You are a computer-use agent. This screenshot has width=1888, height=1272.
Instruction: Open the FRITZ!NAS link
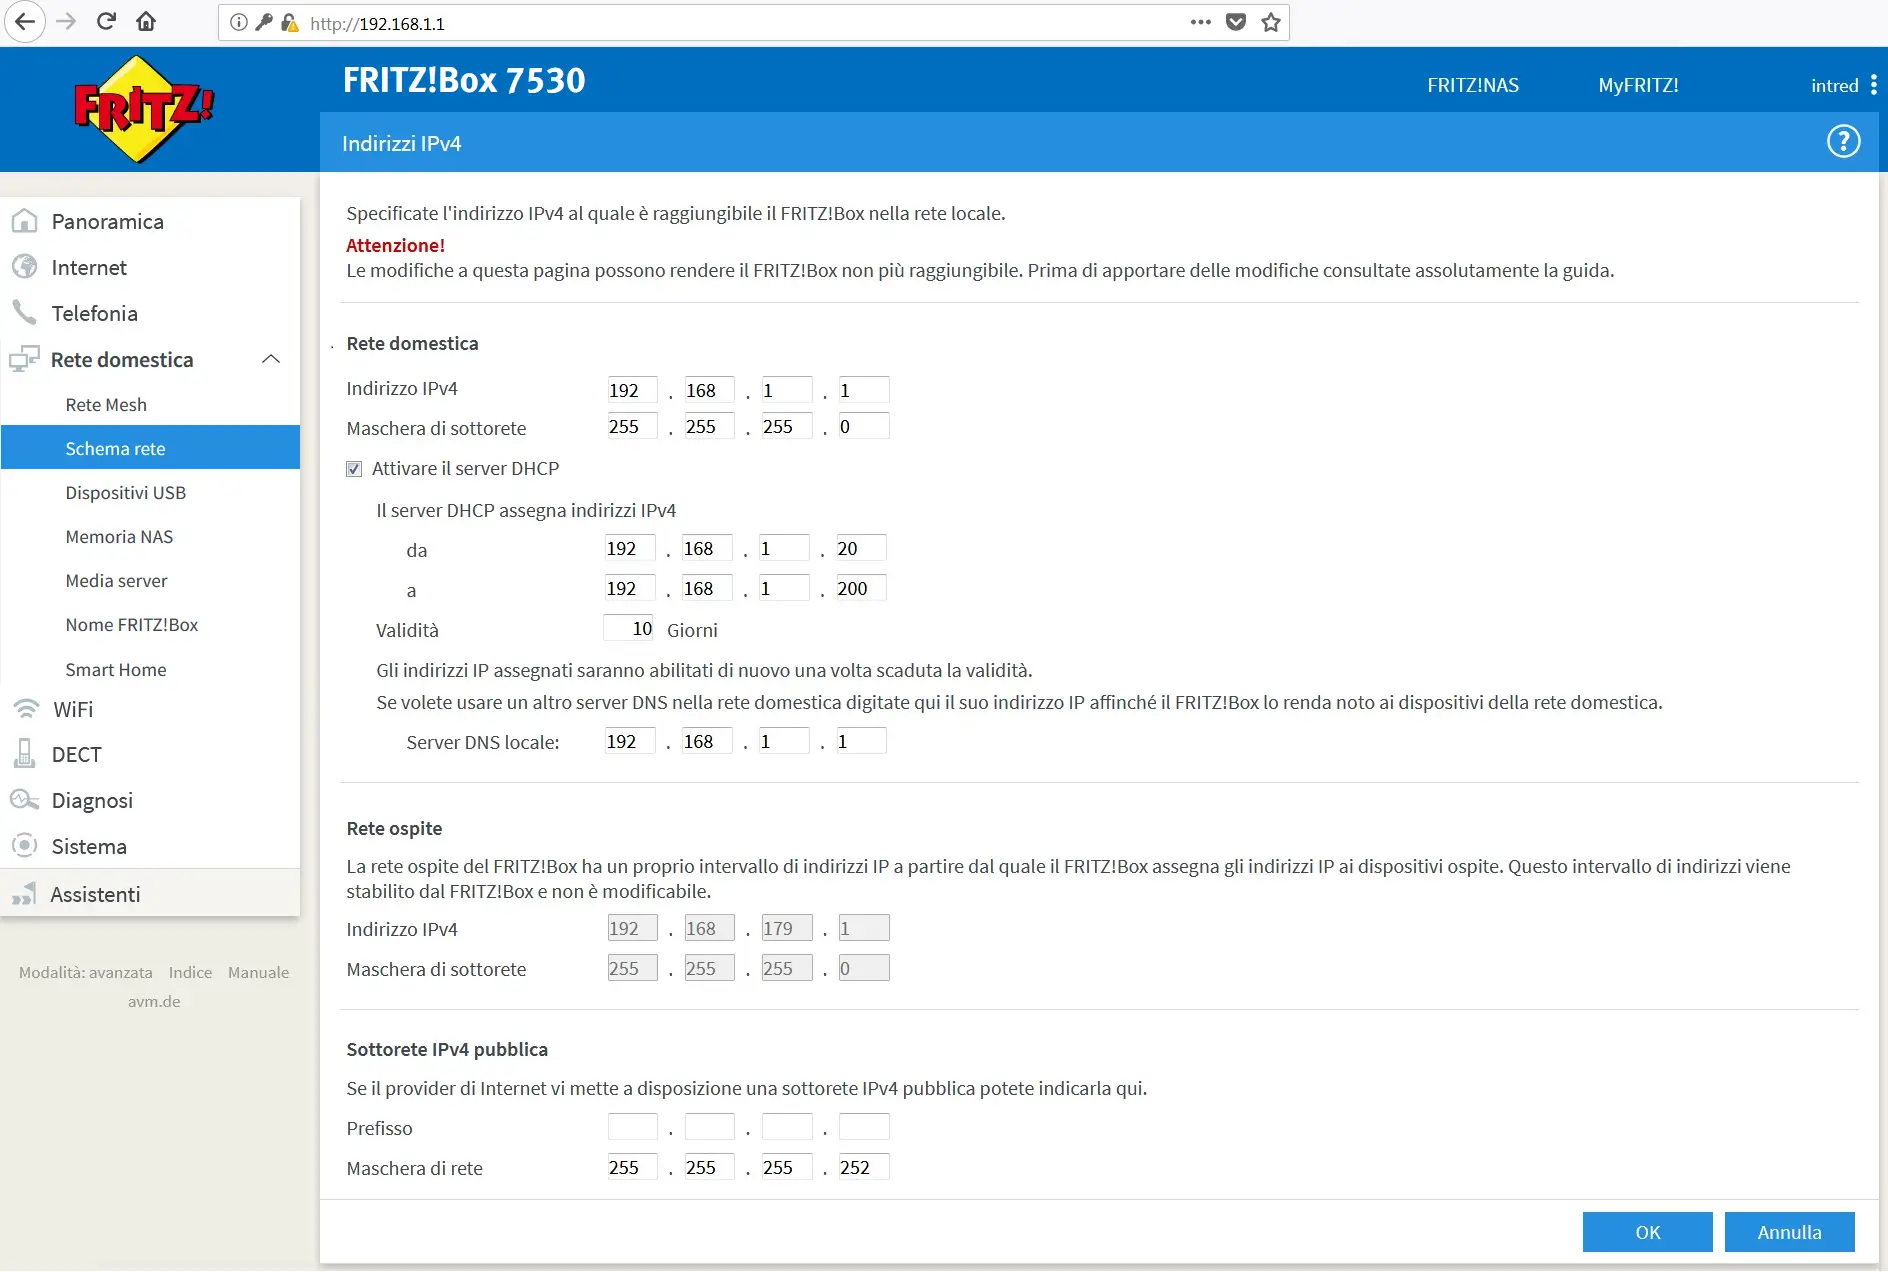pyautogui.click(x=1473, y=85)
